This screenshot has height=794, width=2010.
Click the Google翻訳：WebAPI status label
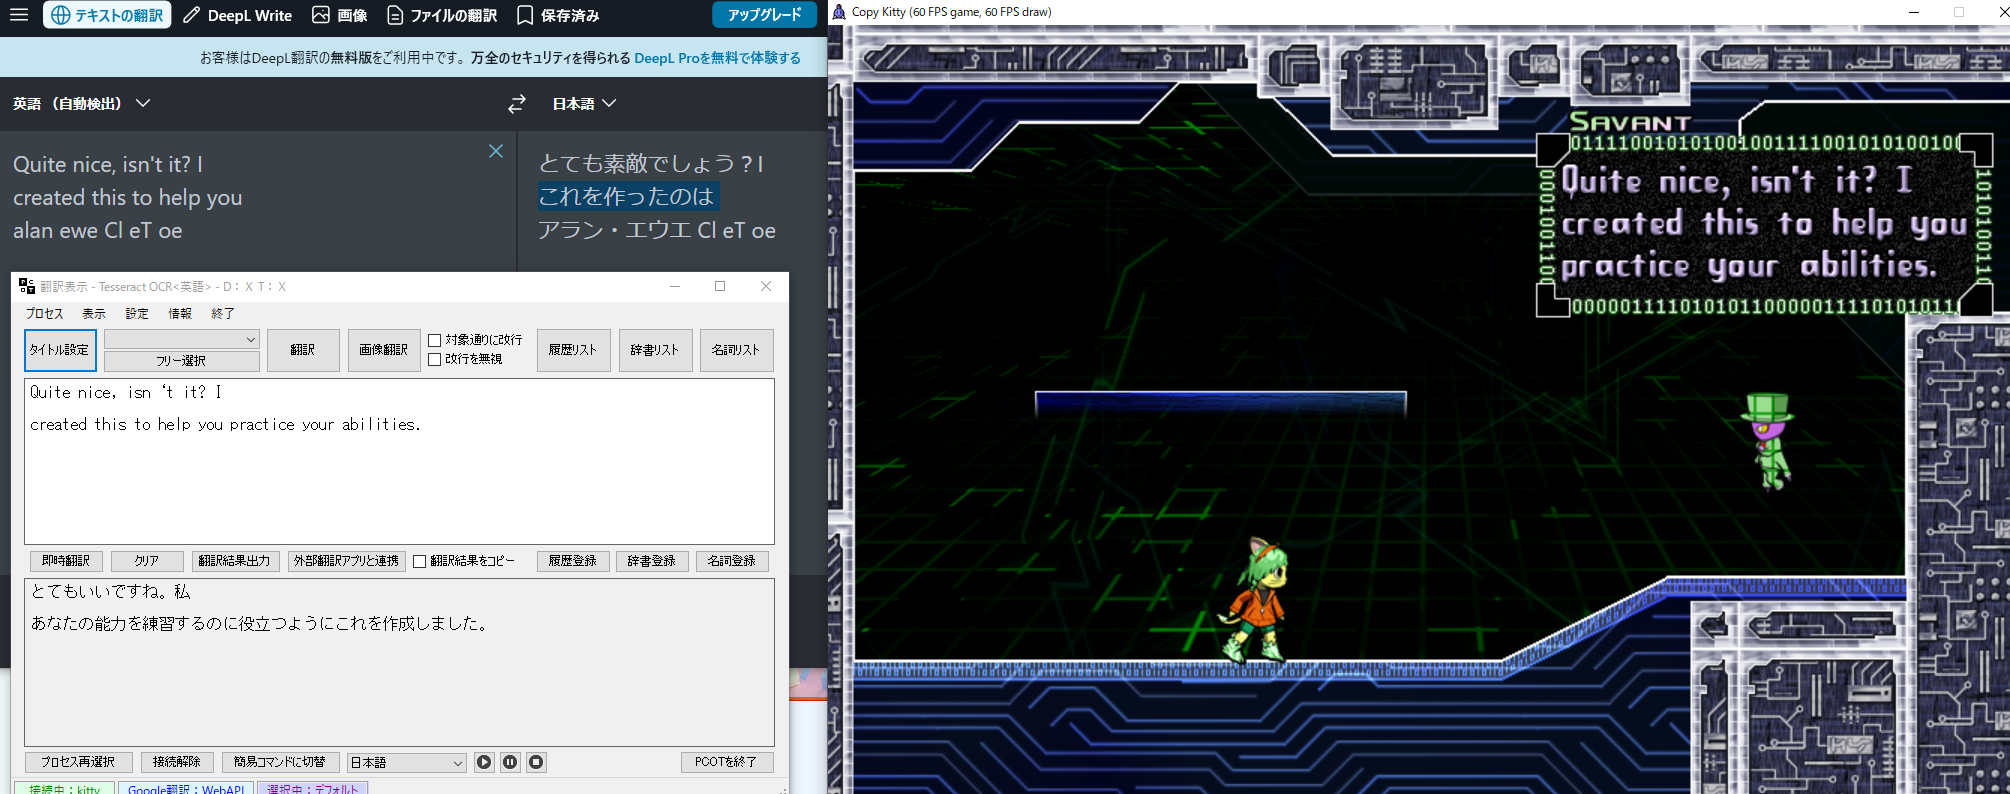pyautogui.click(x=186, y=788)
